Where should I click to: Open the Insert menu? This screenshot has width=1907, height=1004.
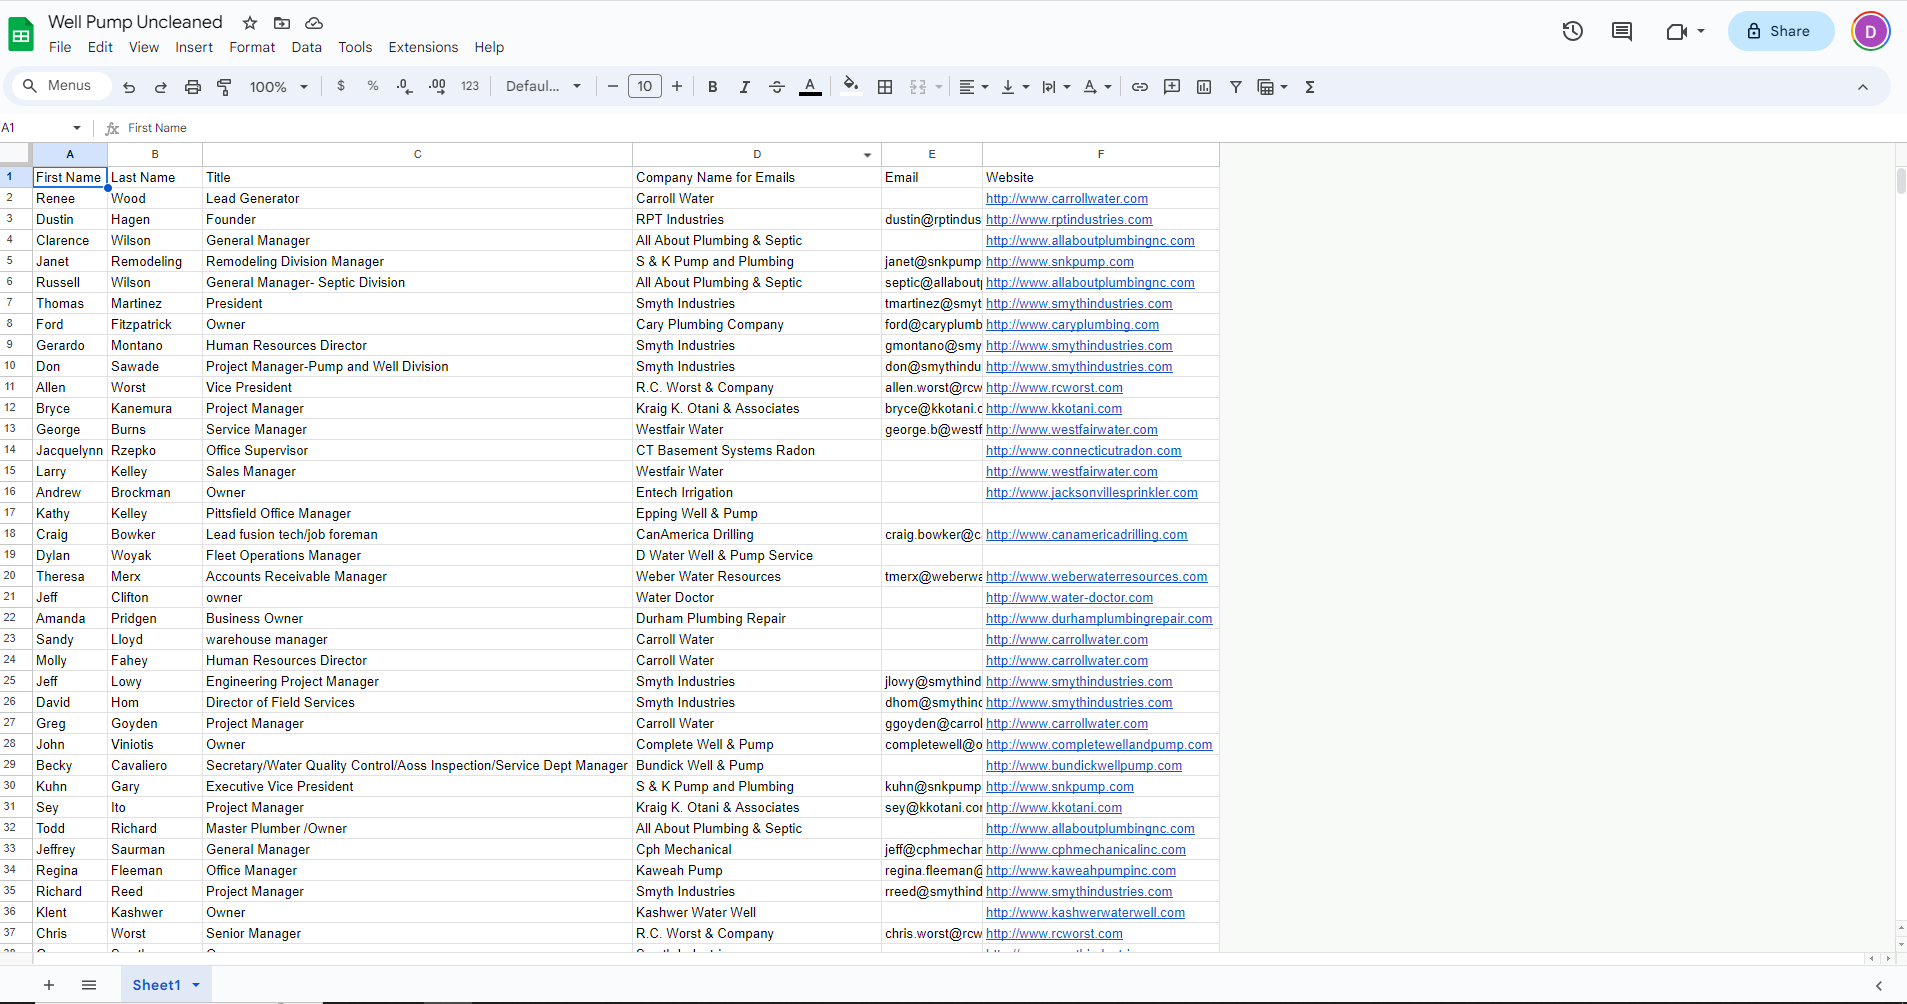point(194,47)
